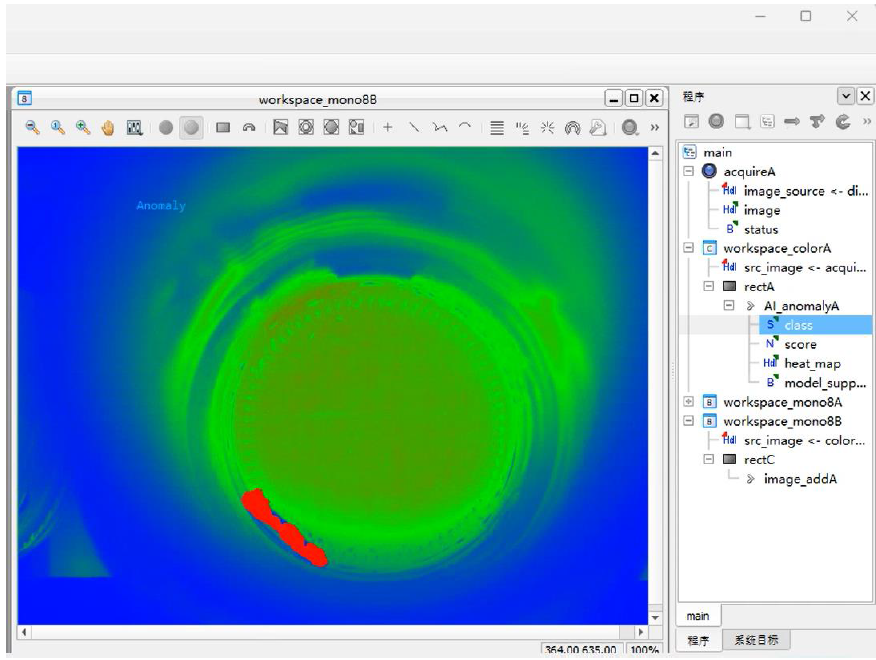The height and width of the screenshot is (660, 876).
Task: Switch to the 系统目标 tab
Action: pyautogui.click(x=756, y=640)
